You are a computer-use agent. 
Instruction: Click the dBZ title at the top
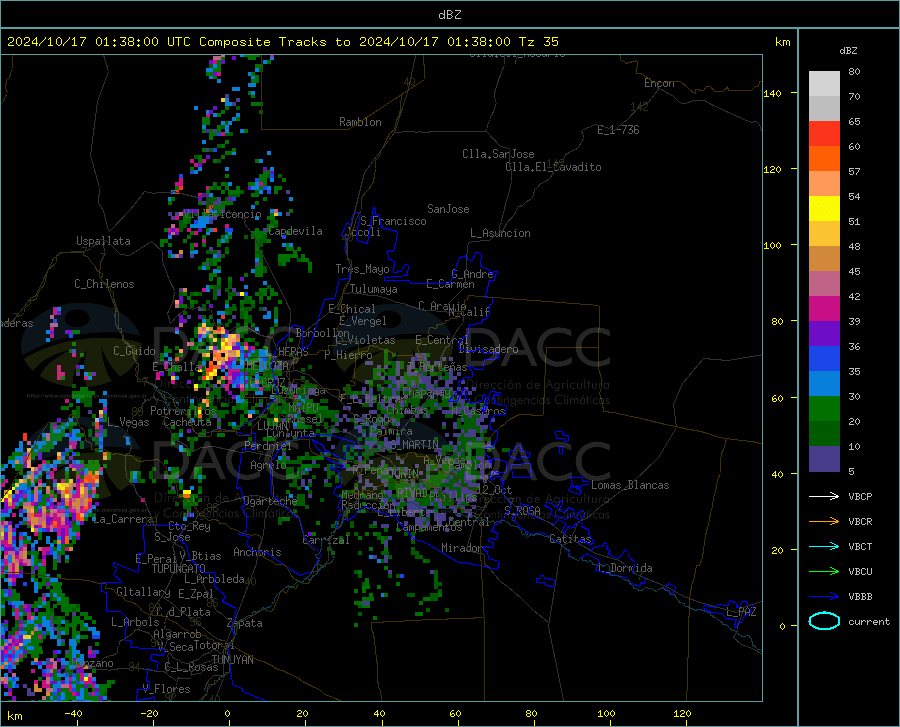(x=449, y=15)
